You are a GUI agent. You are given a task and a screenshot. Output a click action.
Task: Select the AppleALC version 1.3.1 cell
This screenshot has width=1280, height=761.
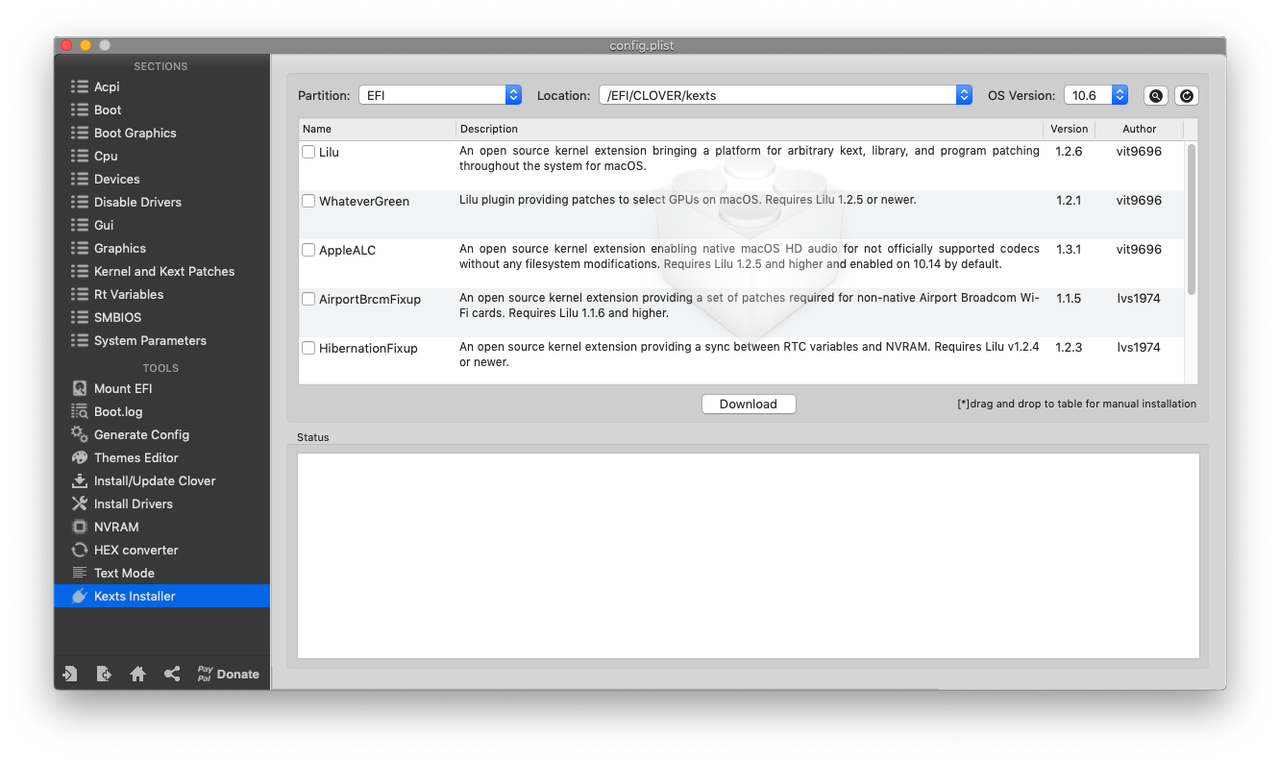1068,250
